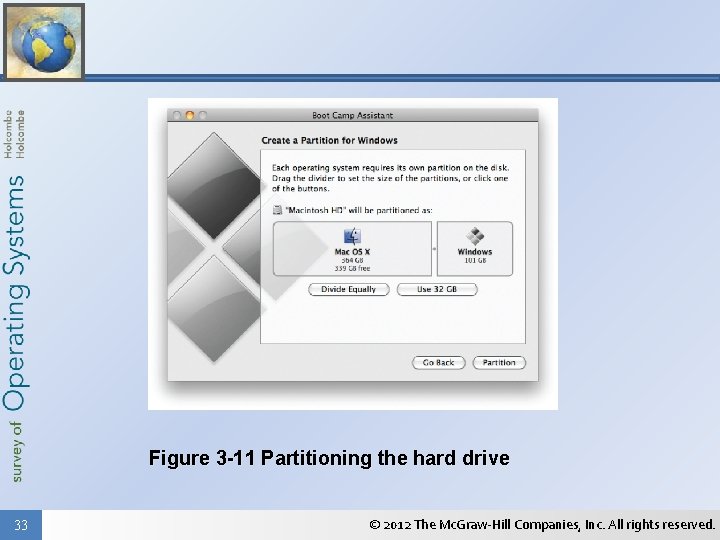Image resolution: width=720 pixels, height=540 pixels.
Task: Click the Mac OS X partition box
Action: pyautogui.click(x=352, y=248)
